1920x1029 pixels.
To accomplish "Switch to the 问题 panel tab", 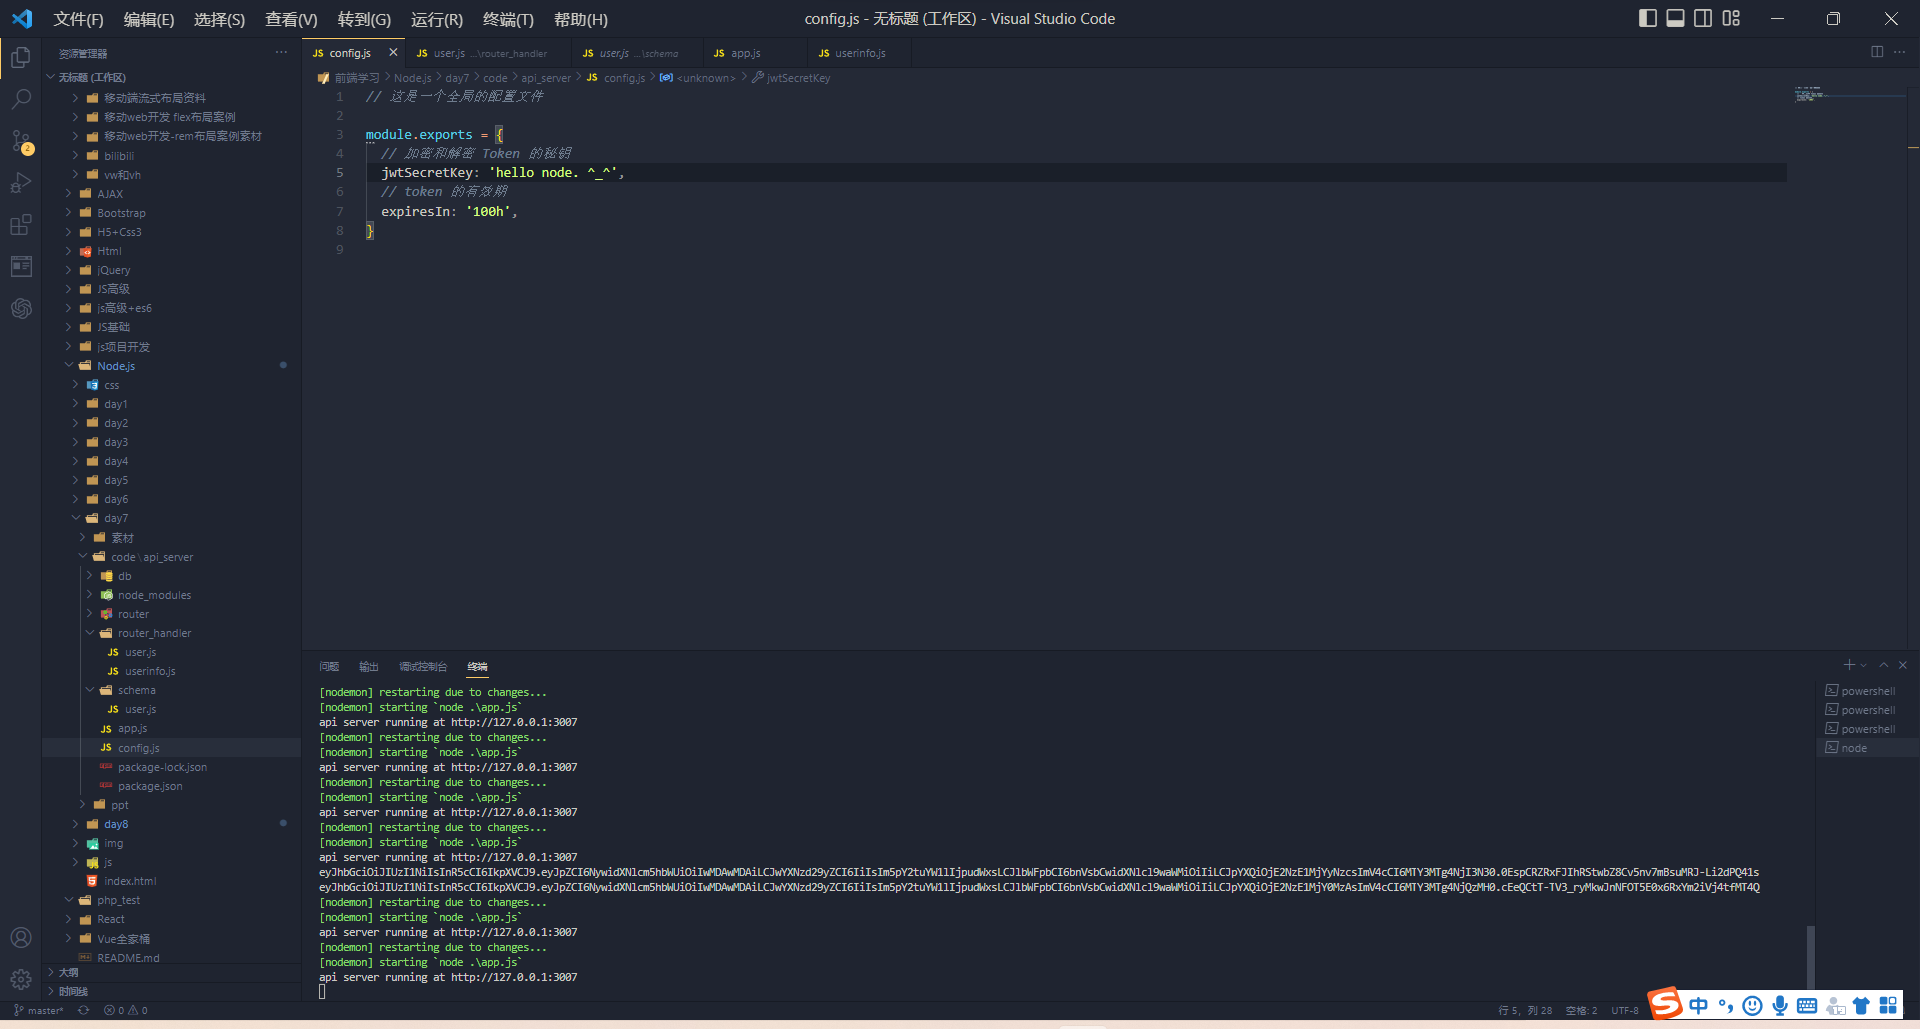I will pyautogui.click(x=329, y=666).
